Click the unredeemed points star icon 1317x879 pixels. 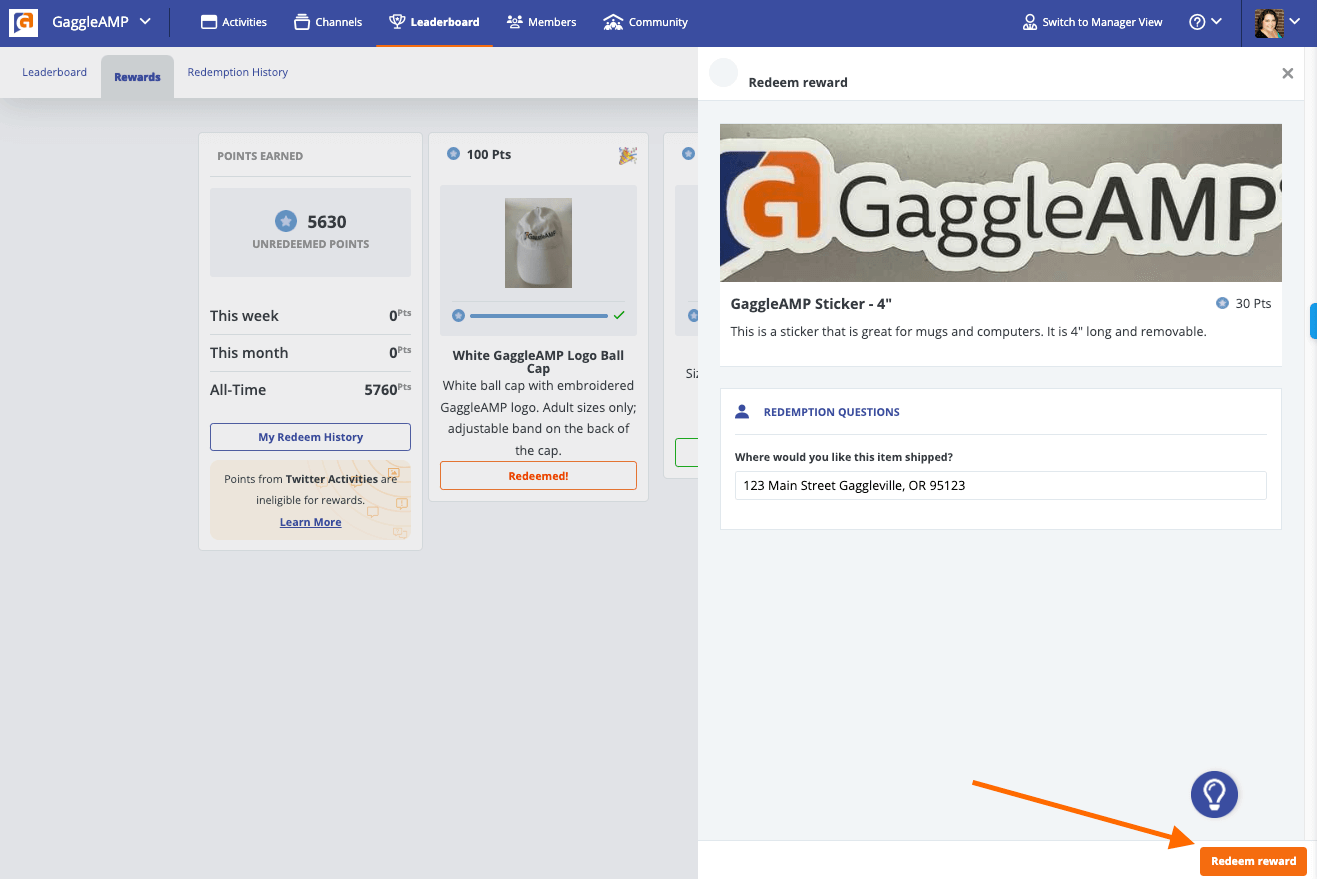286,221
